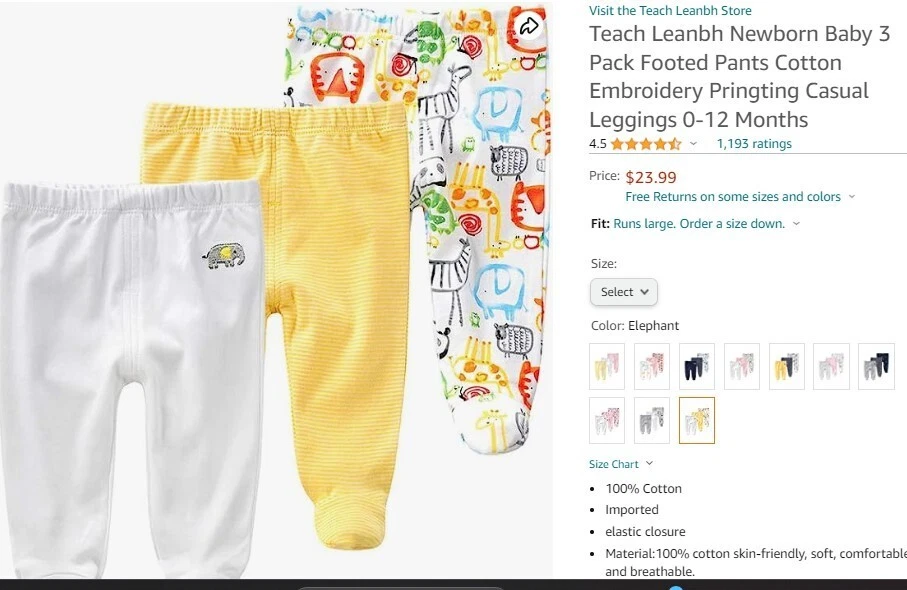The width and height of the screenshot is (907, 590).
Task: Click the selected Elephant color swatch
Action: (696, 421)
